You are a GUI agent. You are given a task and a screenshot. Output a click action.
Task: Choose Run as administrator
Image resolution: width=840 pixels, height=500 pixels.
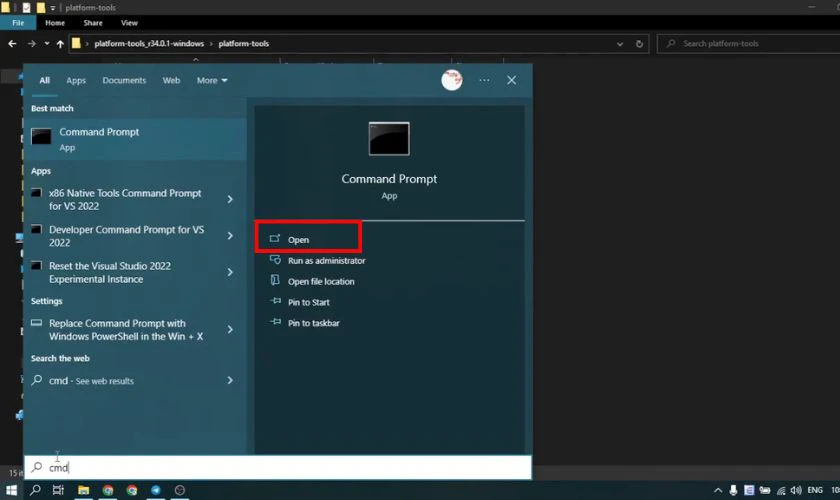click(x=326, y=260)
